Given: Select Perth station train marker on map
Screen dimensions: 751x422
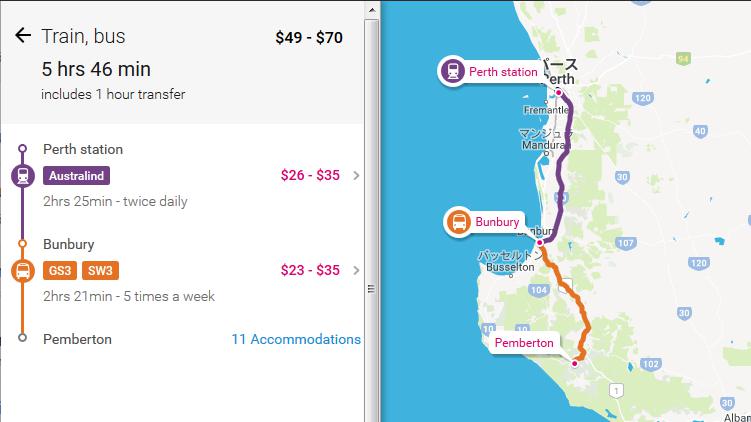Looking at the screenshot, I should pyautogui.click(x=453, y=71).
